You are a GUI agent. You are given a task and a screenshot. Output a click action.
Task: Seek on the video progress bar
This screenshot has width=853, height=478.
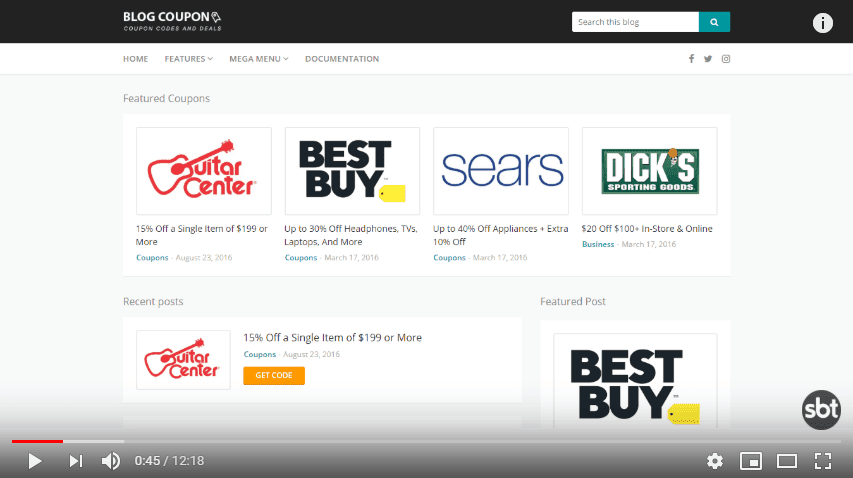coord(426,441)
